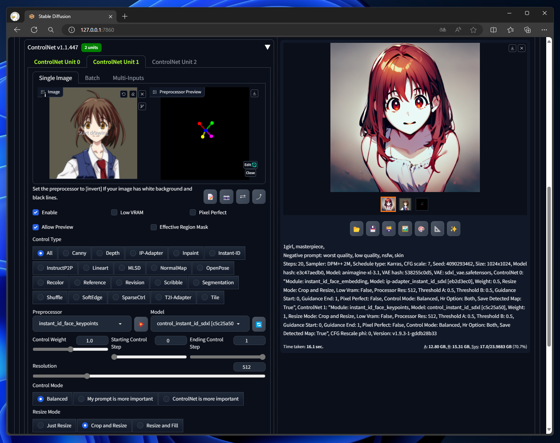Screen dimensions: 560x443
Task: Open the webcam button under the image
Action: click(x=226, y=197)
